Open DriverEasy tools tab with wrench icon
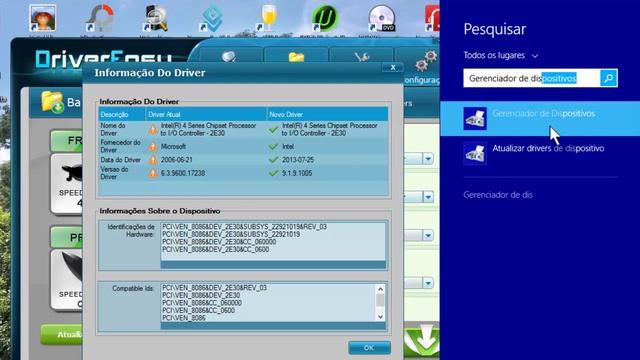Viewport: 640px width, 360px height. [x=362, y=56]
